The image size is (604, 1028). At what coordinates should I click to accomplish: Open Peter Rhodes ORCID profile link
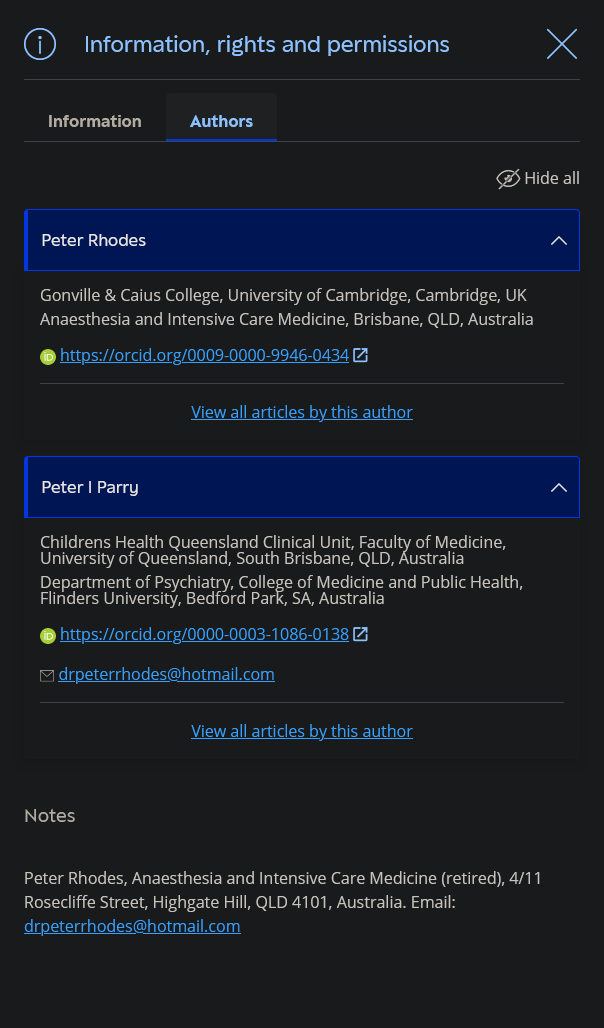pos(204,355)
